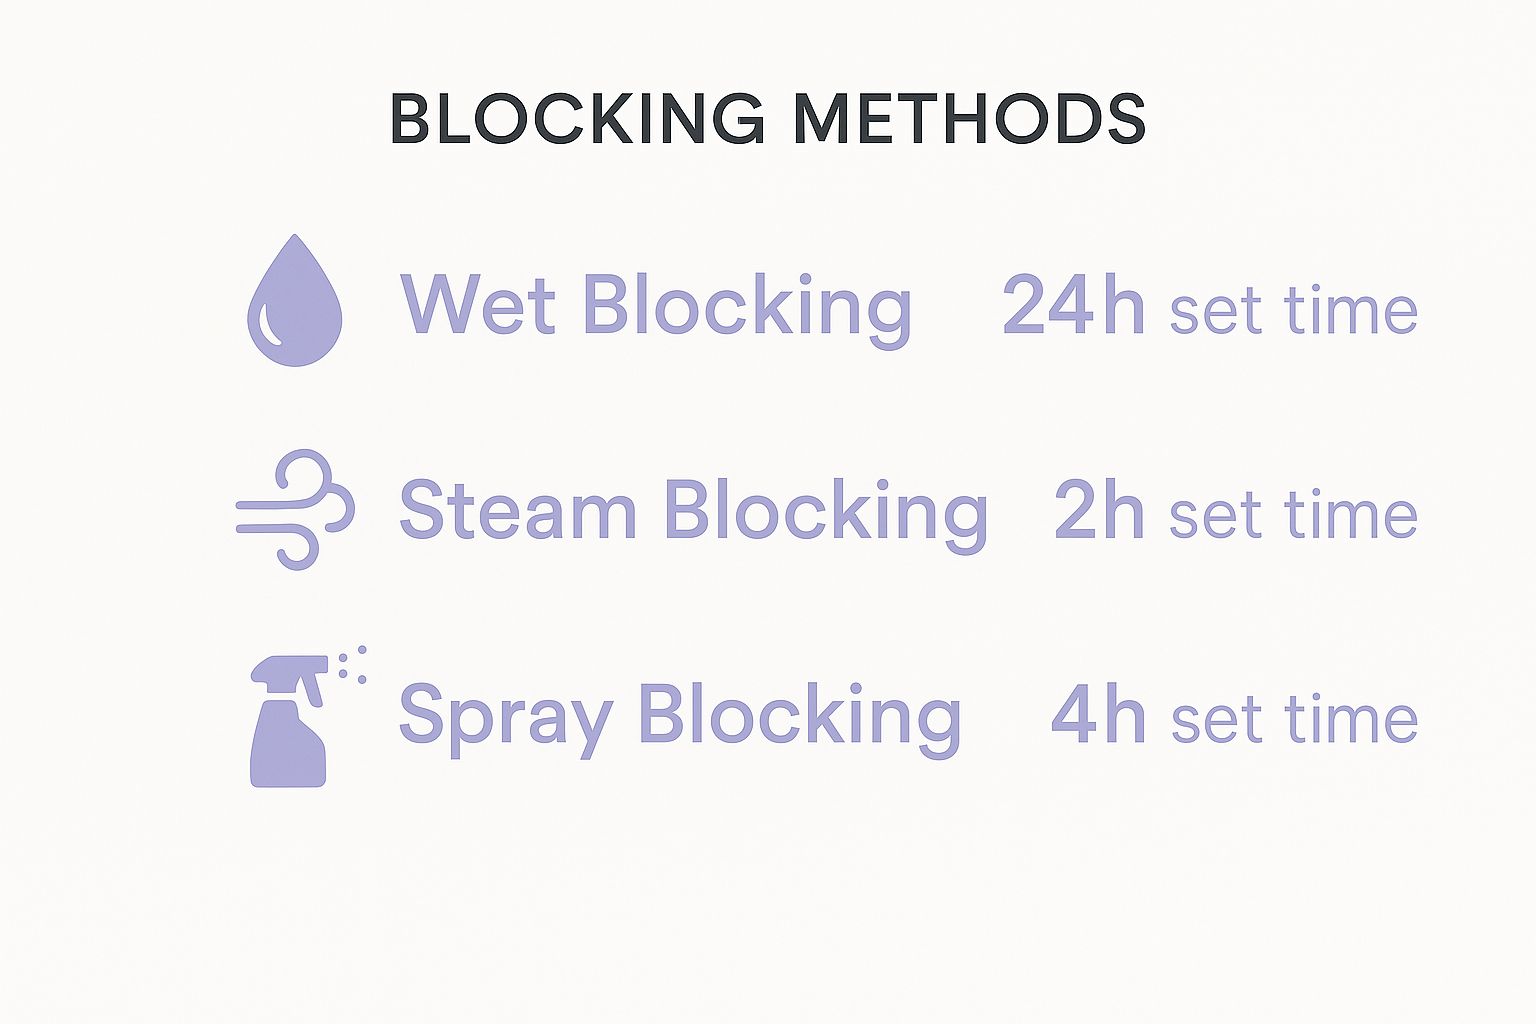Click Blocking in the Wet Blocking label
1536x1024 pixels.
pyautogui.click(x=747, y=308)
